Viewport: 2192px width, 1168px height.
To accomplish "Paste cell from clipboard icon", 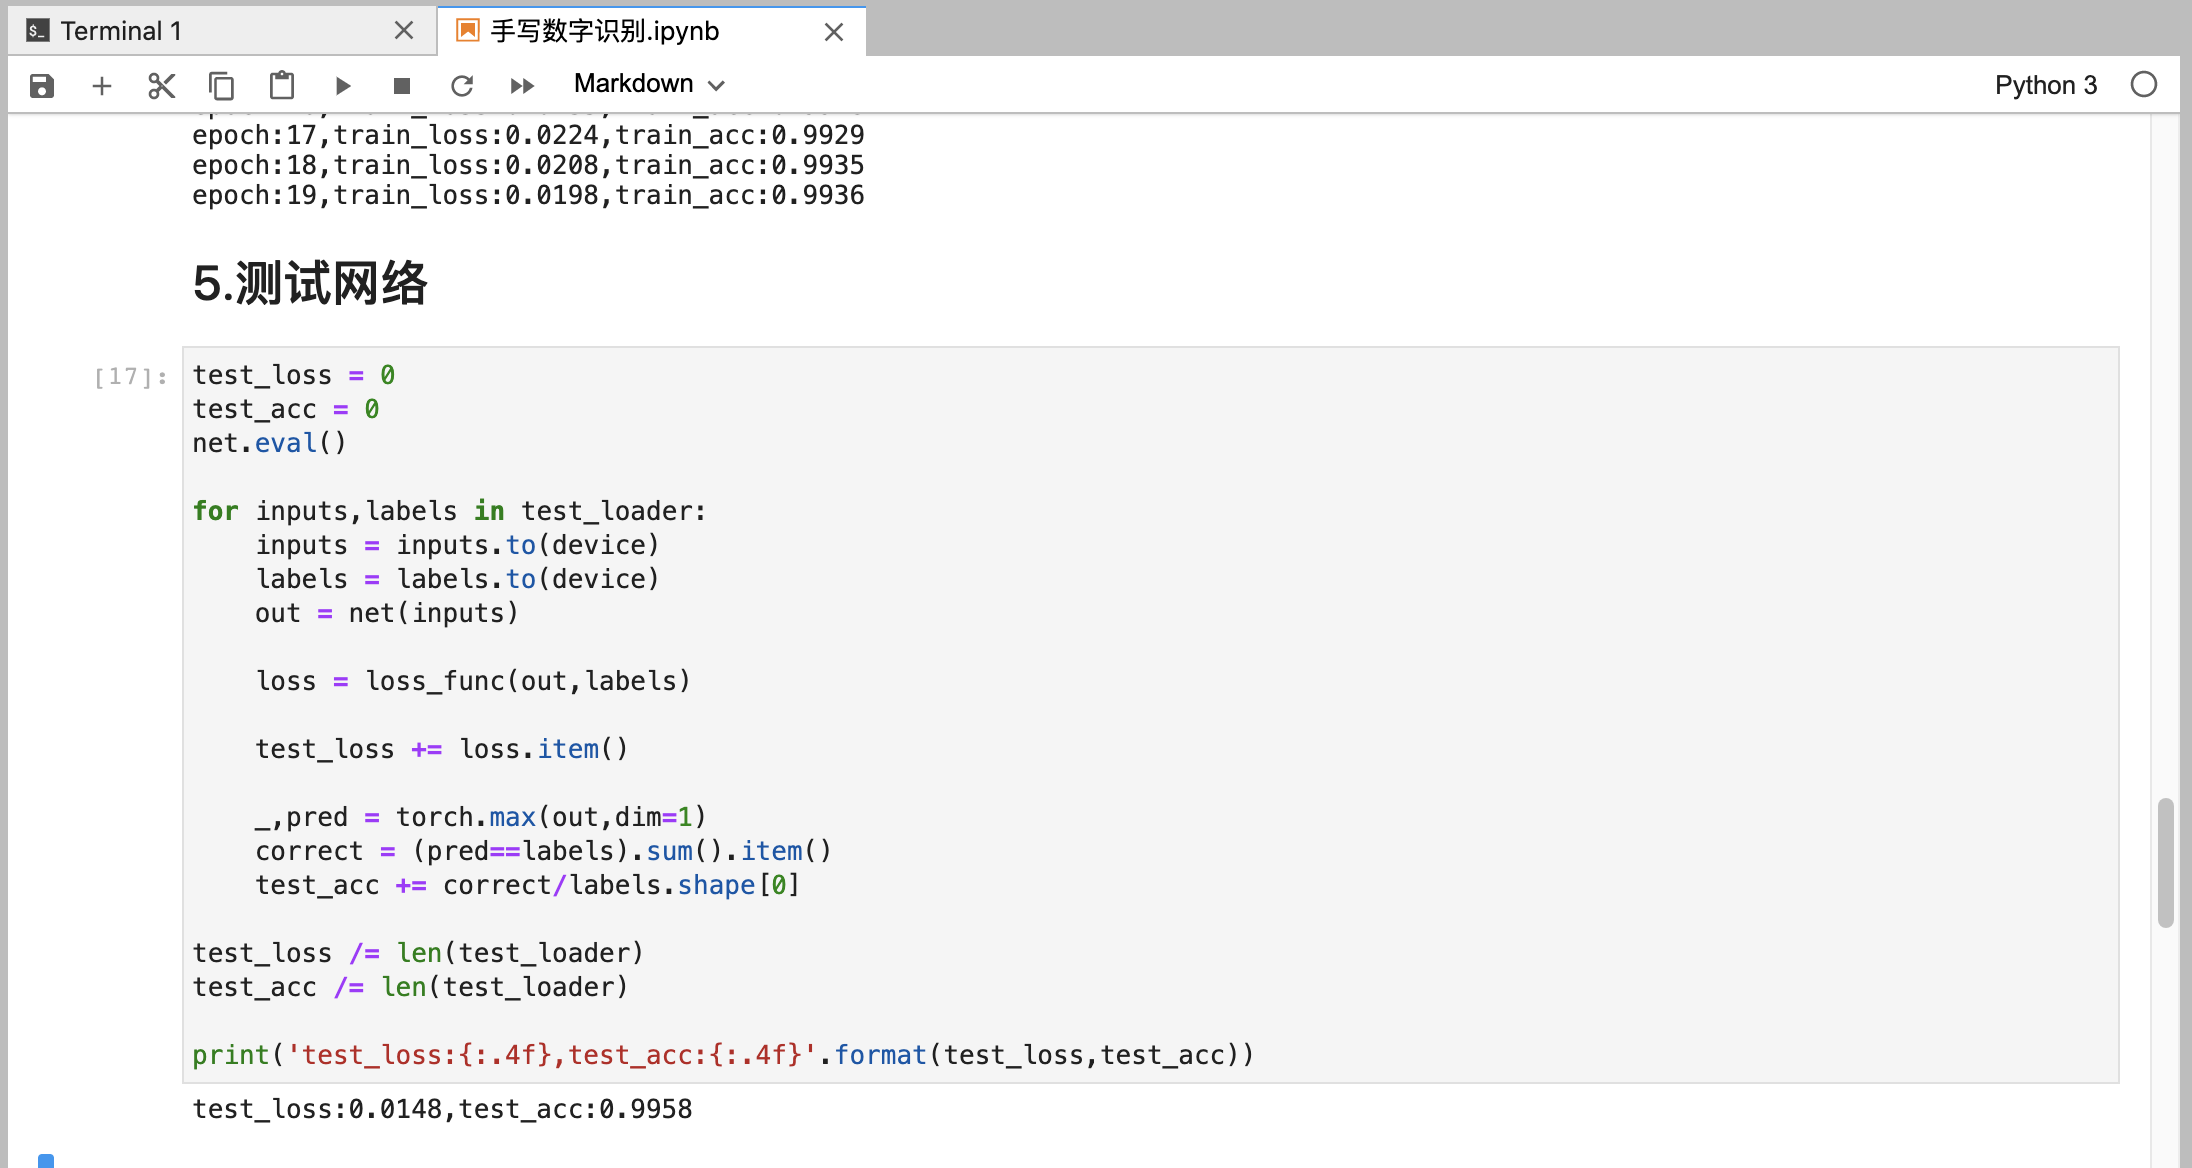I will tap(282, 86).
